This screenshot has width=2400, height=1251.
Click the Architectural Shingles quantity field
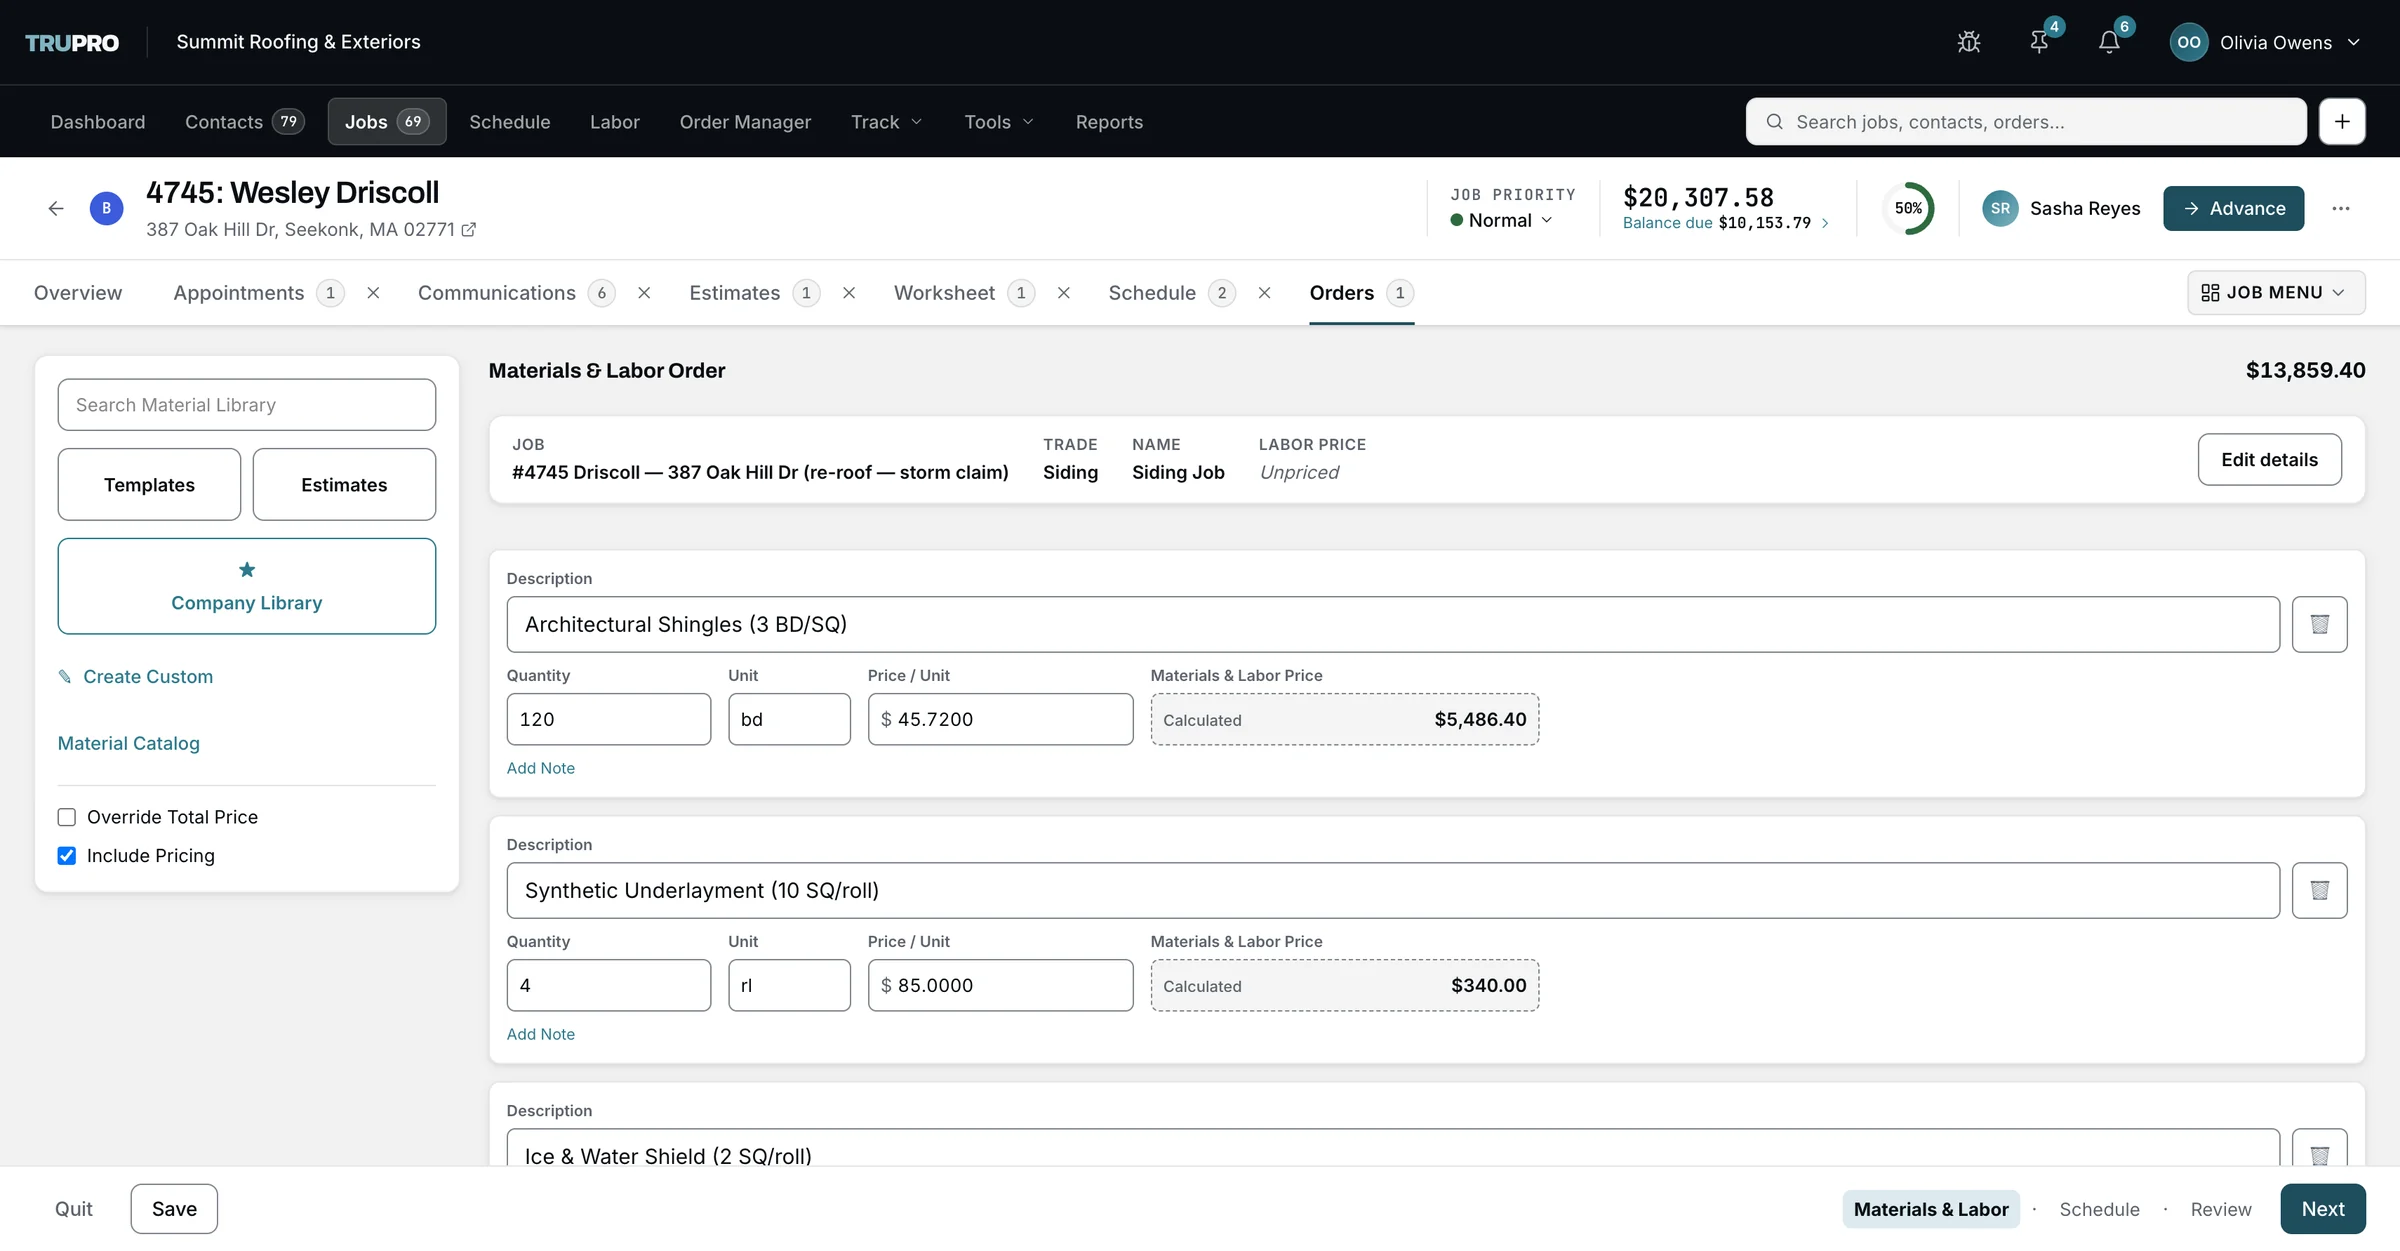(609, 719)
